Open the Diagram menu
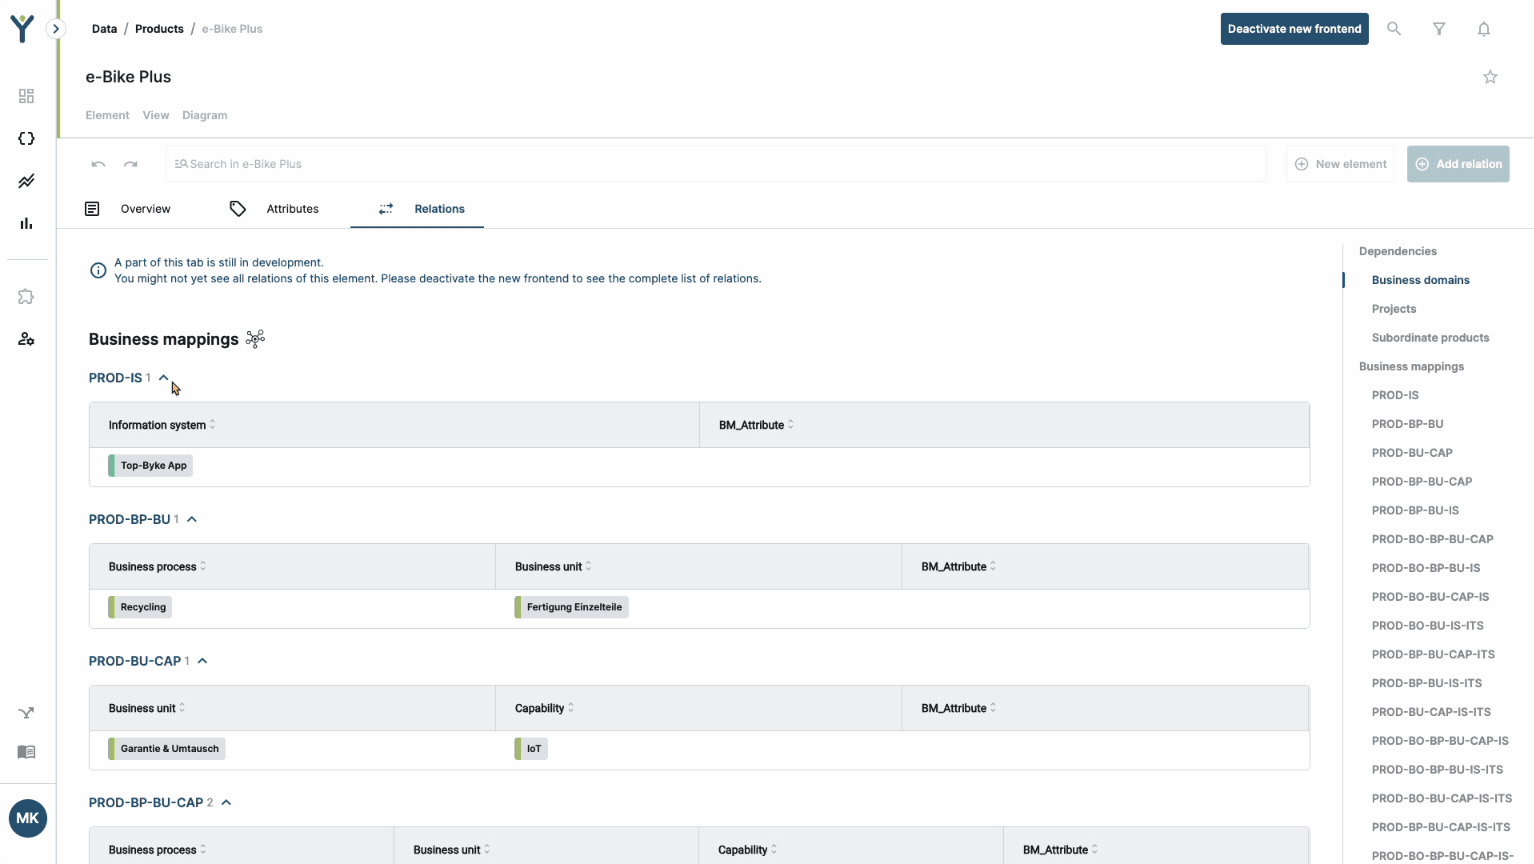 tap(204, 115)
